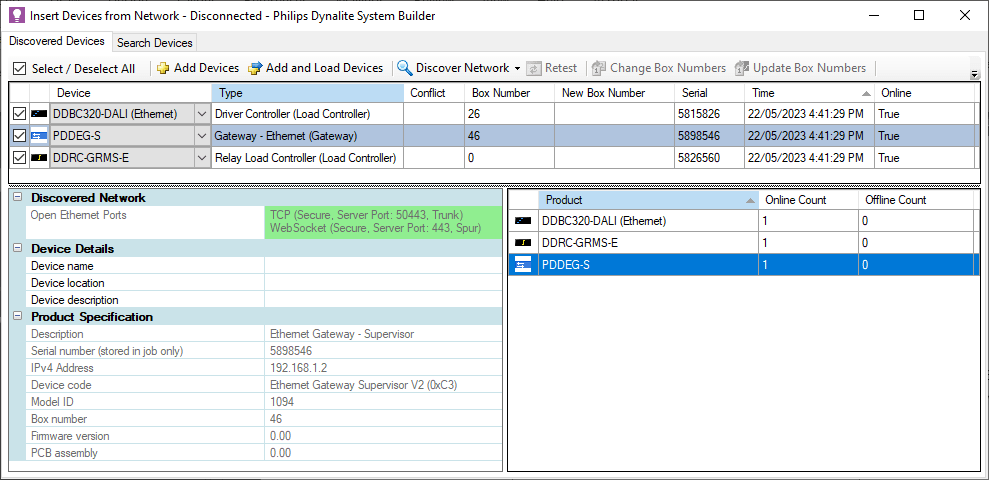Collapse the Product Specification section
989x480 pixels.
point(17,317)
